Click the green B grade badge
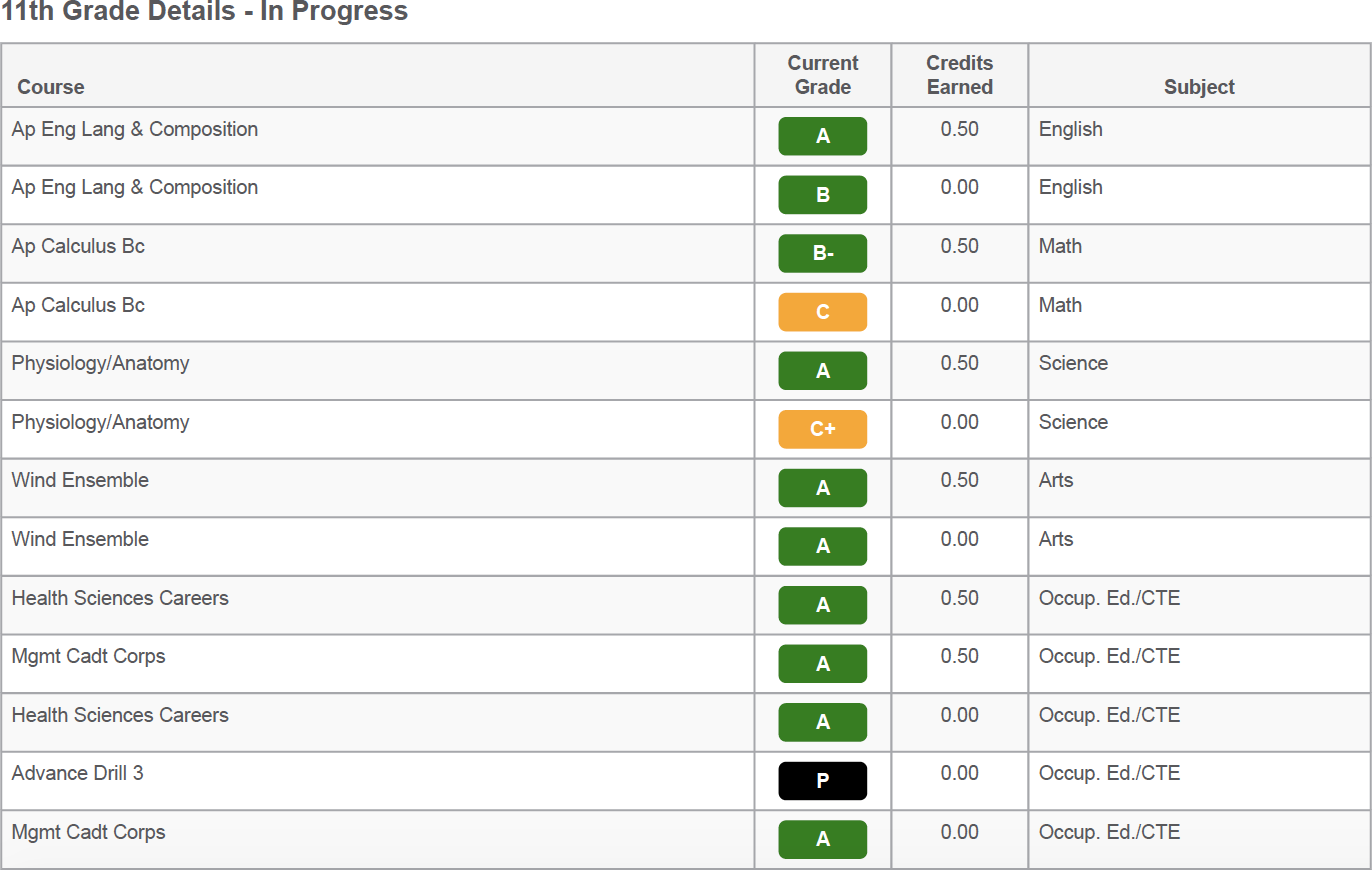 tap(822, 195)
